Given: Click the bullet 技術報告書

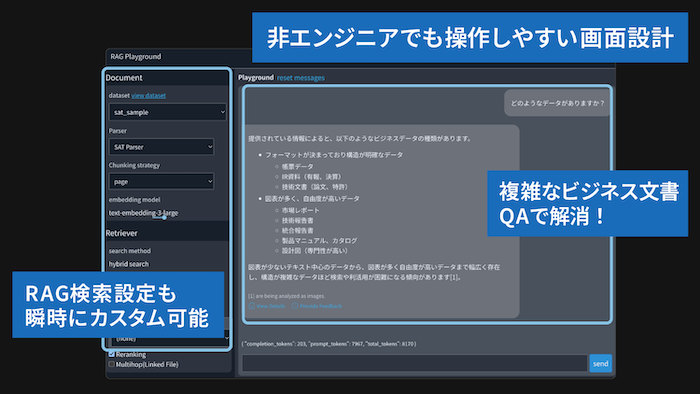Looking at the screenshot, I should 297,220.
